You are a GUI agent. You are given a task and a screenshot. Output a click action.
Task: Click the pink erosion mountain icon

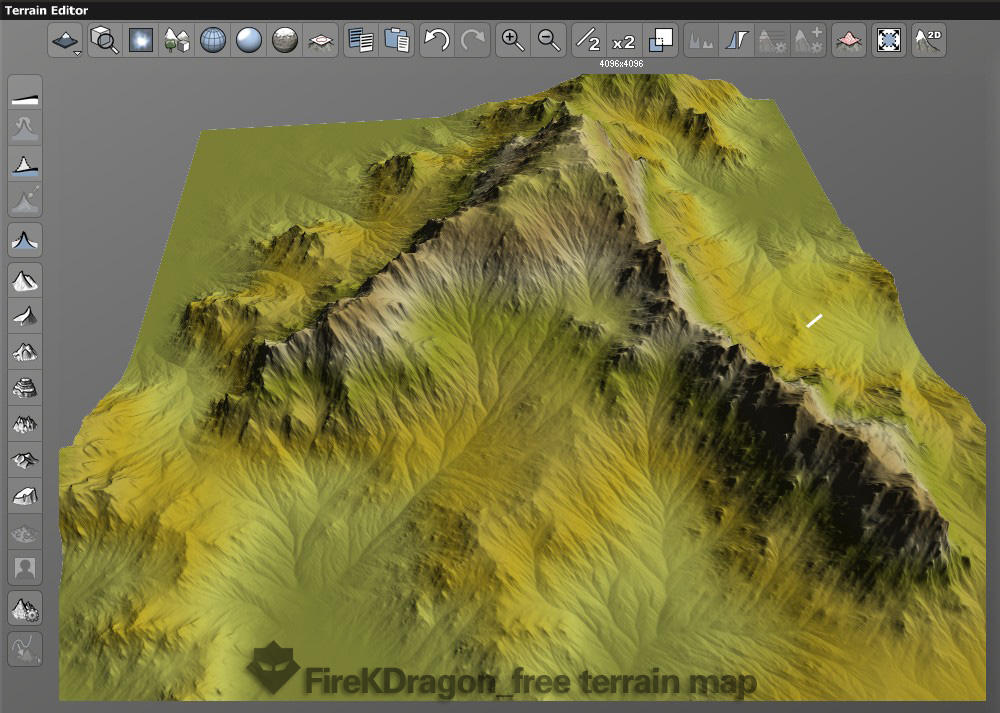tap(848, 40)
